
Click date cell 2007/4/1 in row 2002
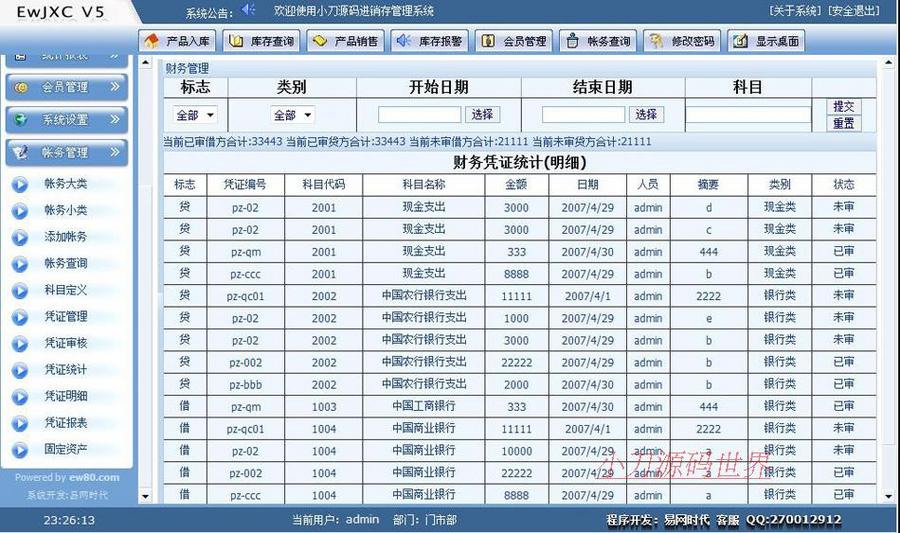pos(588,296)
